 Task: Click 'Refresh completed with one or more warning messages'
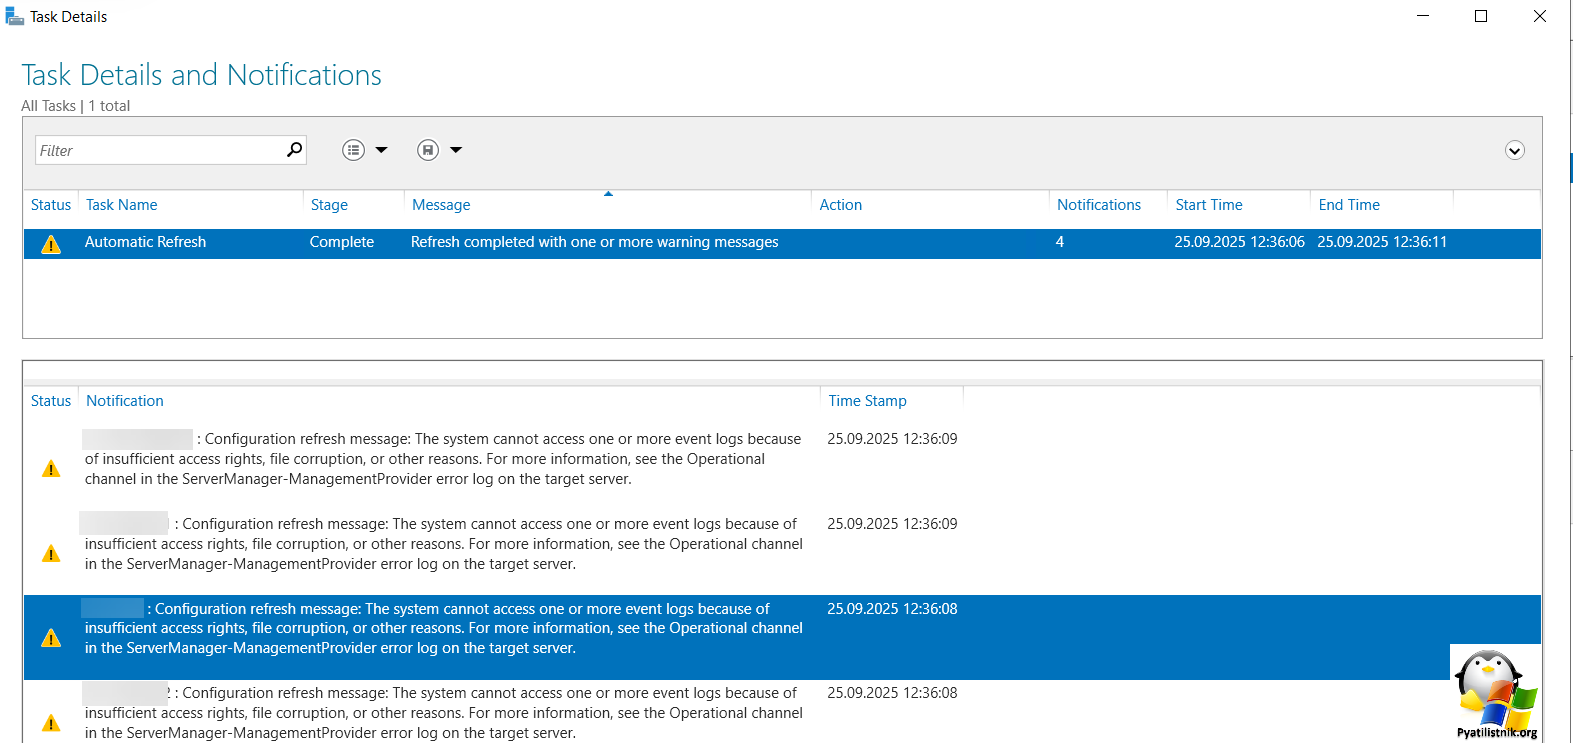594,242
